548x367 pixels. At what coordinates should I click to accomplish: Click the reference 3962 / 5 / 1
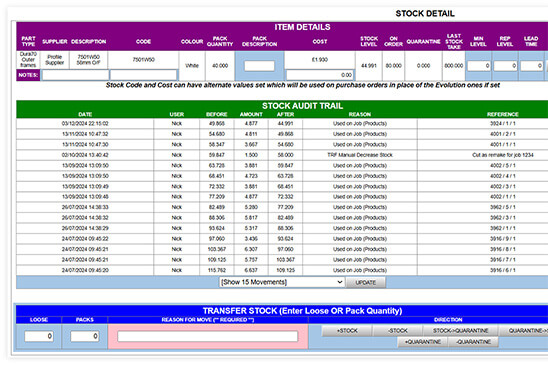tap(503, 207)
